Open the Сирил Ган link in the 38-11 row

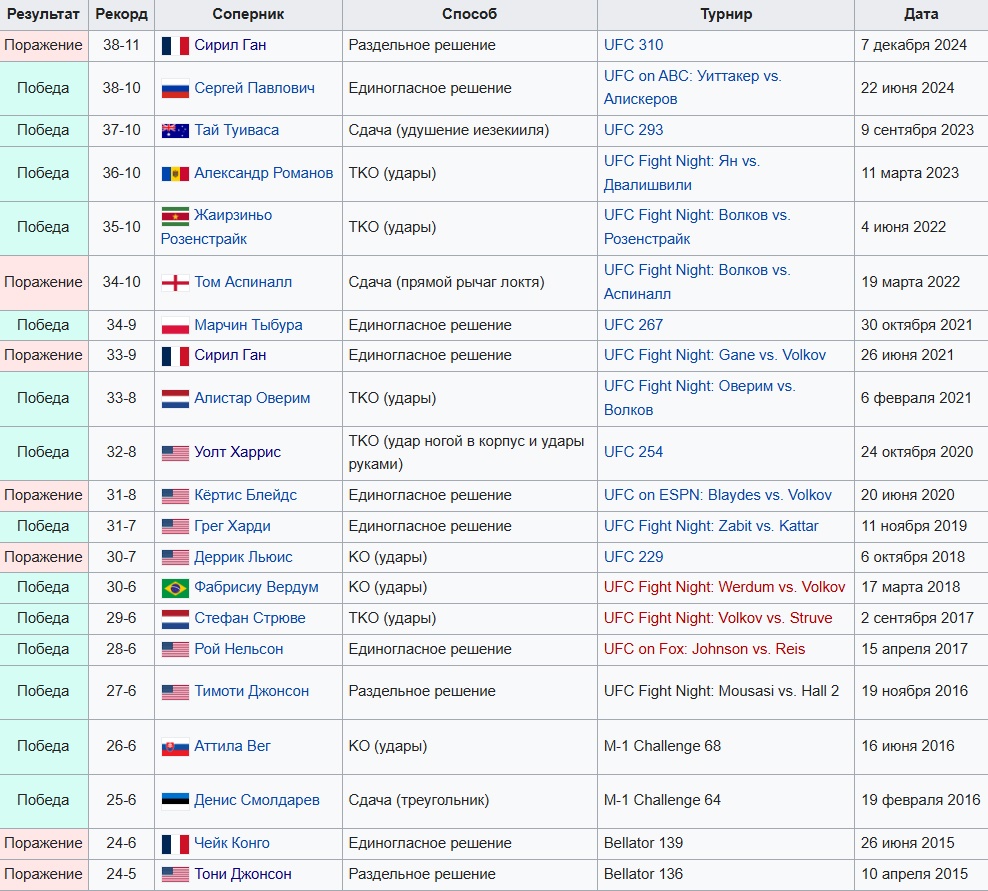tap(230, 45)
